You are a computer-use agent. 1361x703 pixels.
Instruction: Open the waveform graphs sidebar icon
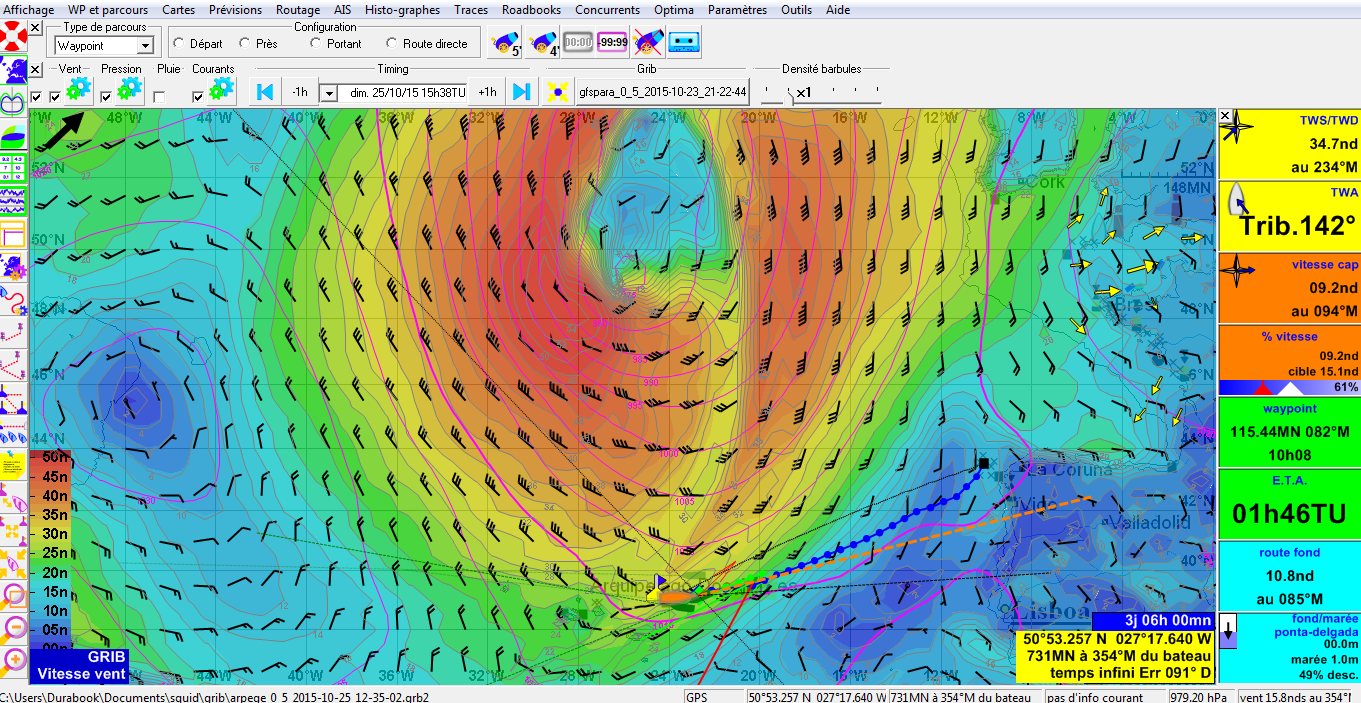point(14,202)
